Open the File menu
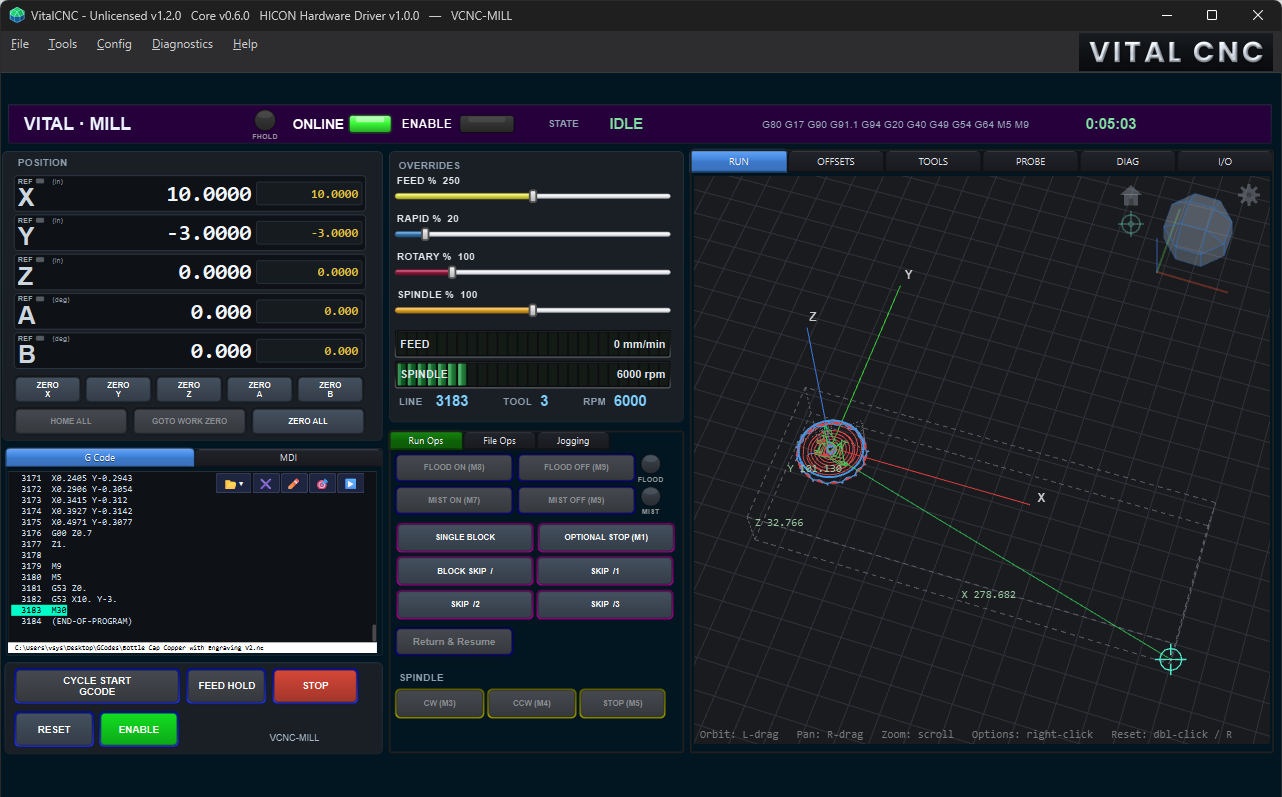The image size is (1282, 797). 20,44
